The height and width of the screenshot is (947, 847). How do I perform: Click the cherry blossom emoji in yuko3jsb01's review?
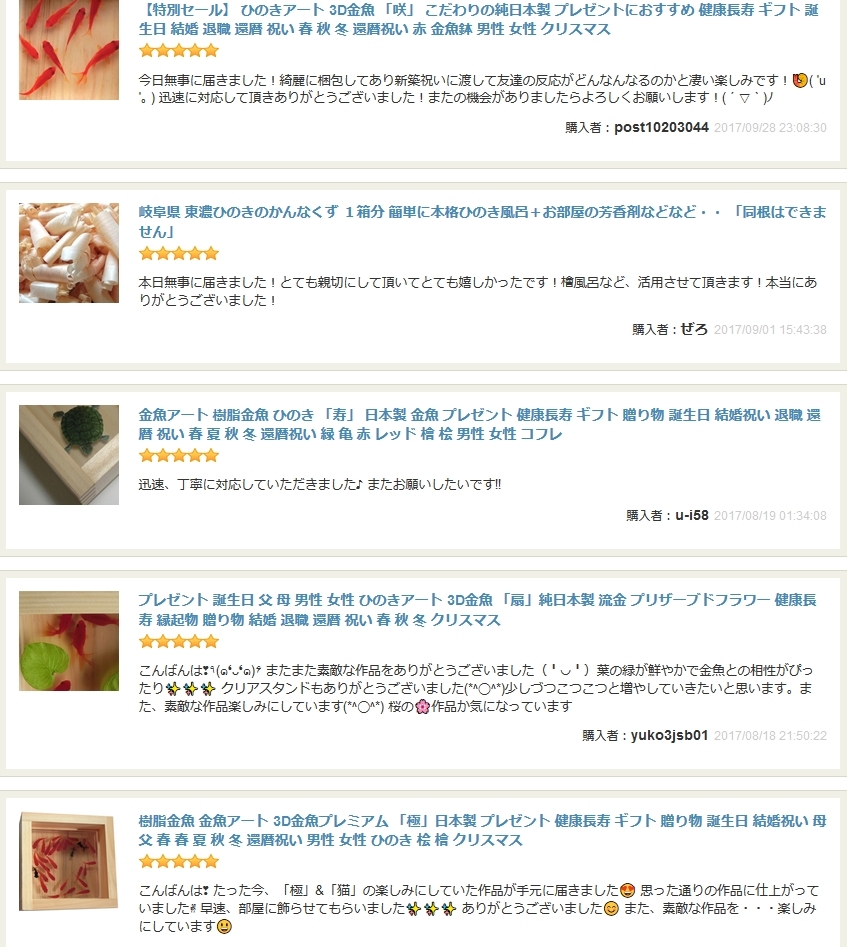click(423, 707)
